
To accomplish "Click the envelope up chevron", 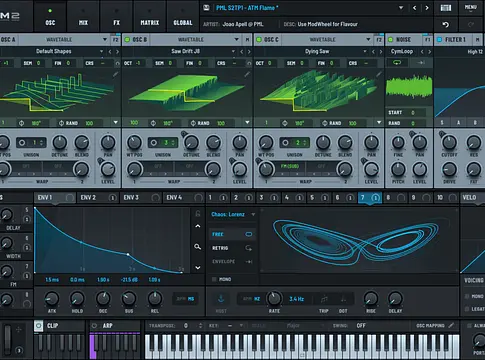I will (x=198, y=226).
